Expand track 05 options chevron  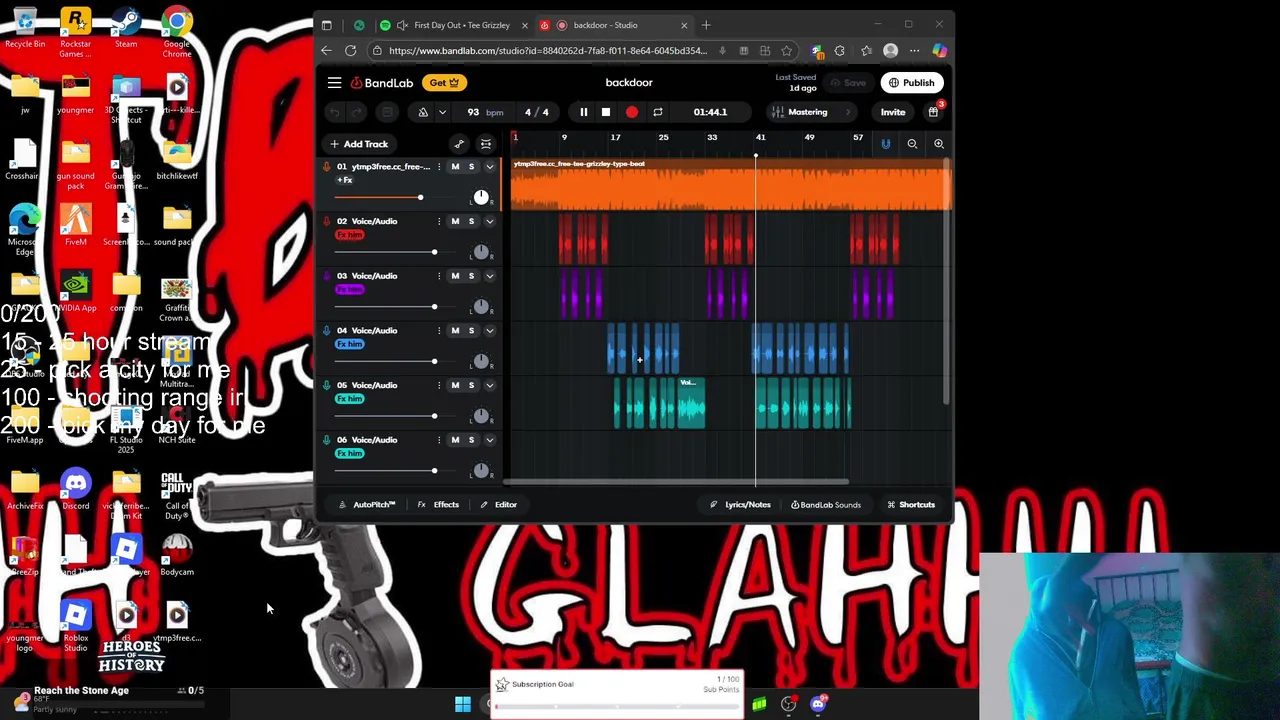point(489,385)
